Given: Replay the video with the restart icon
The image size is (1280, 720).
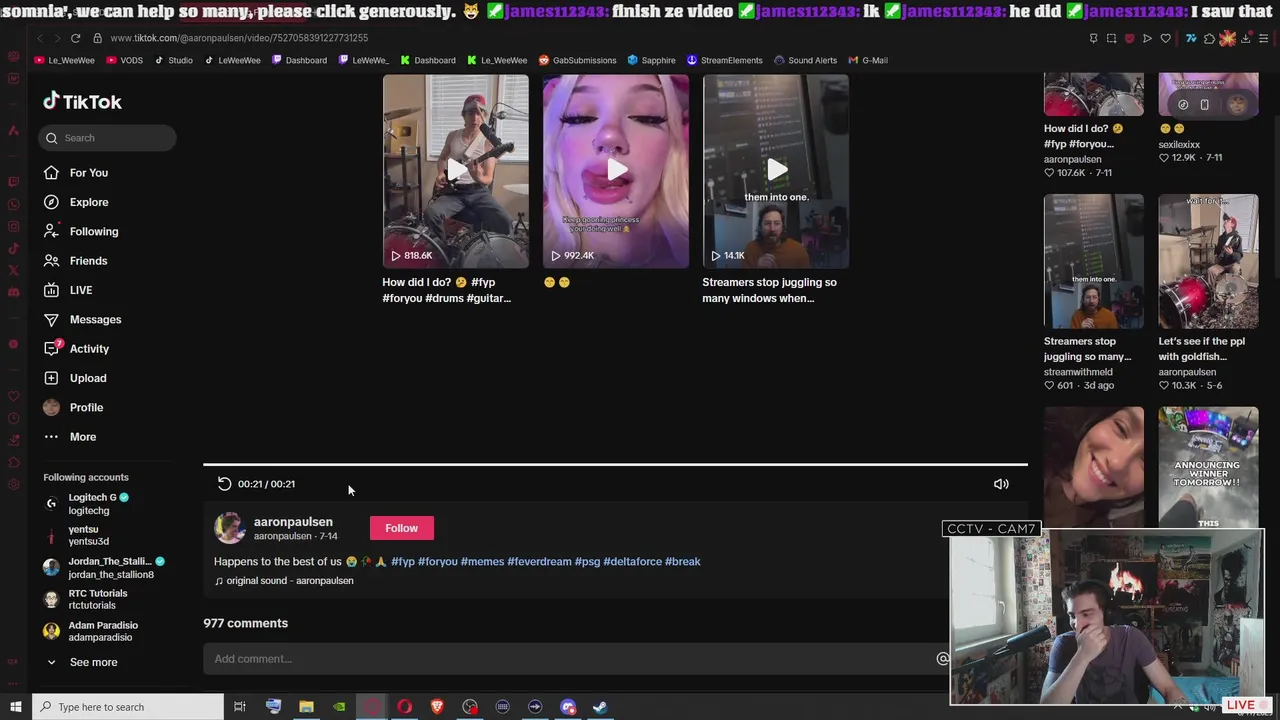Looking at the screenshot, I should [x=224, y=484].
